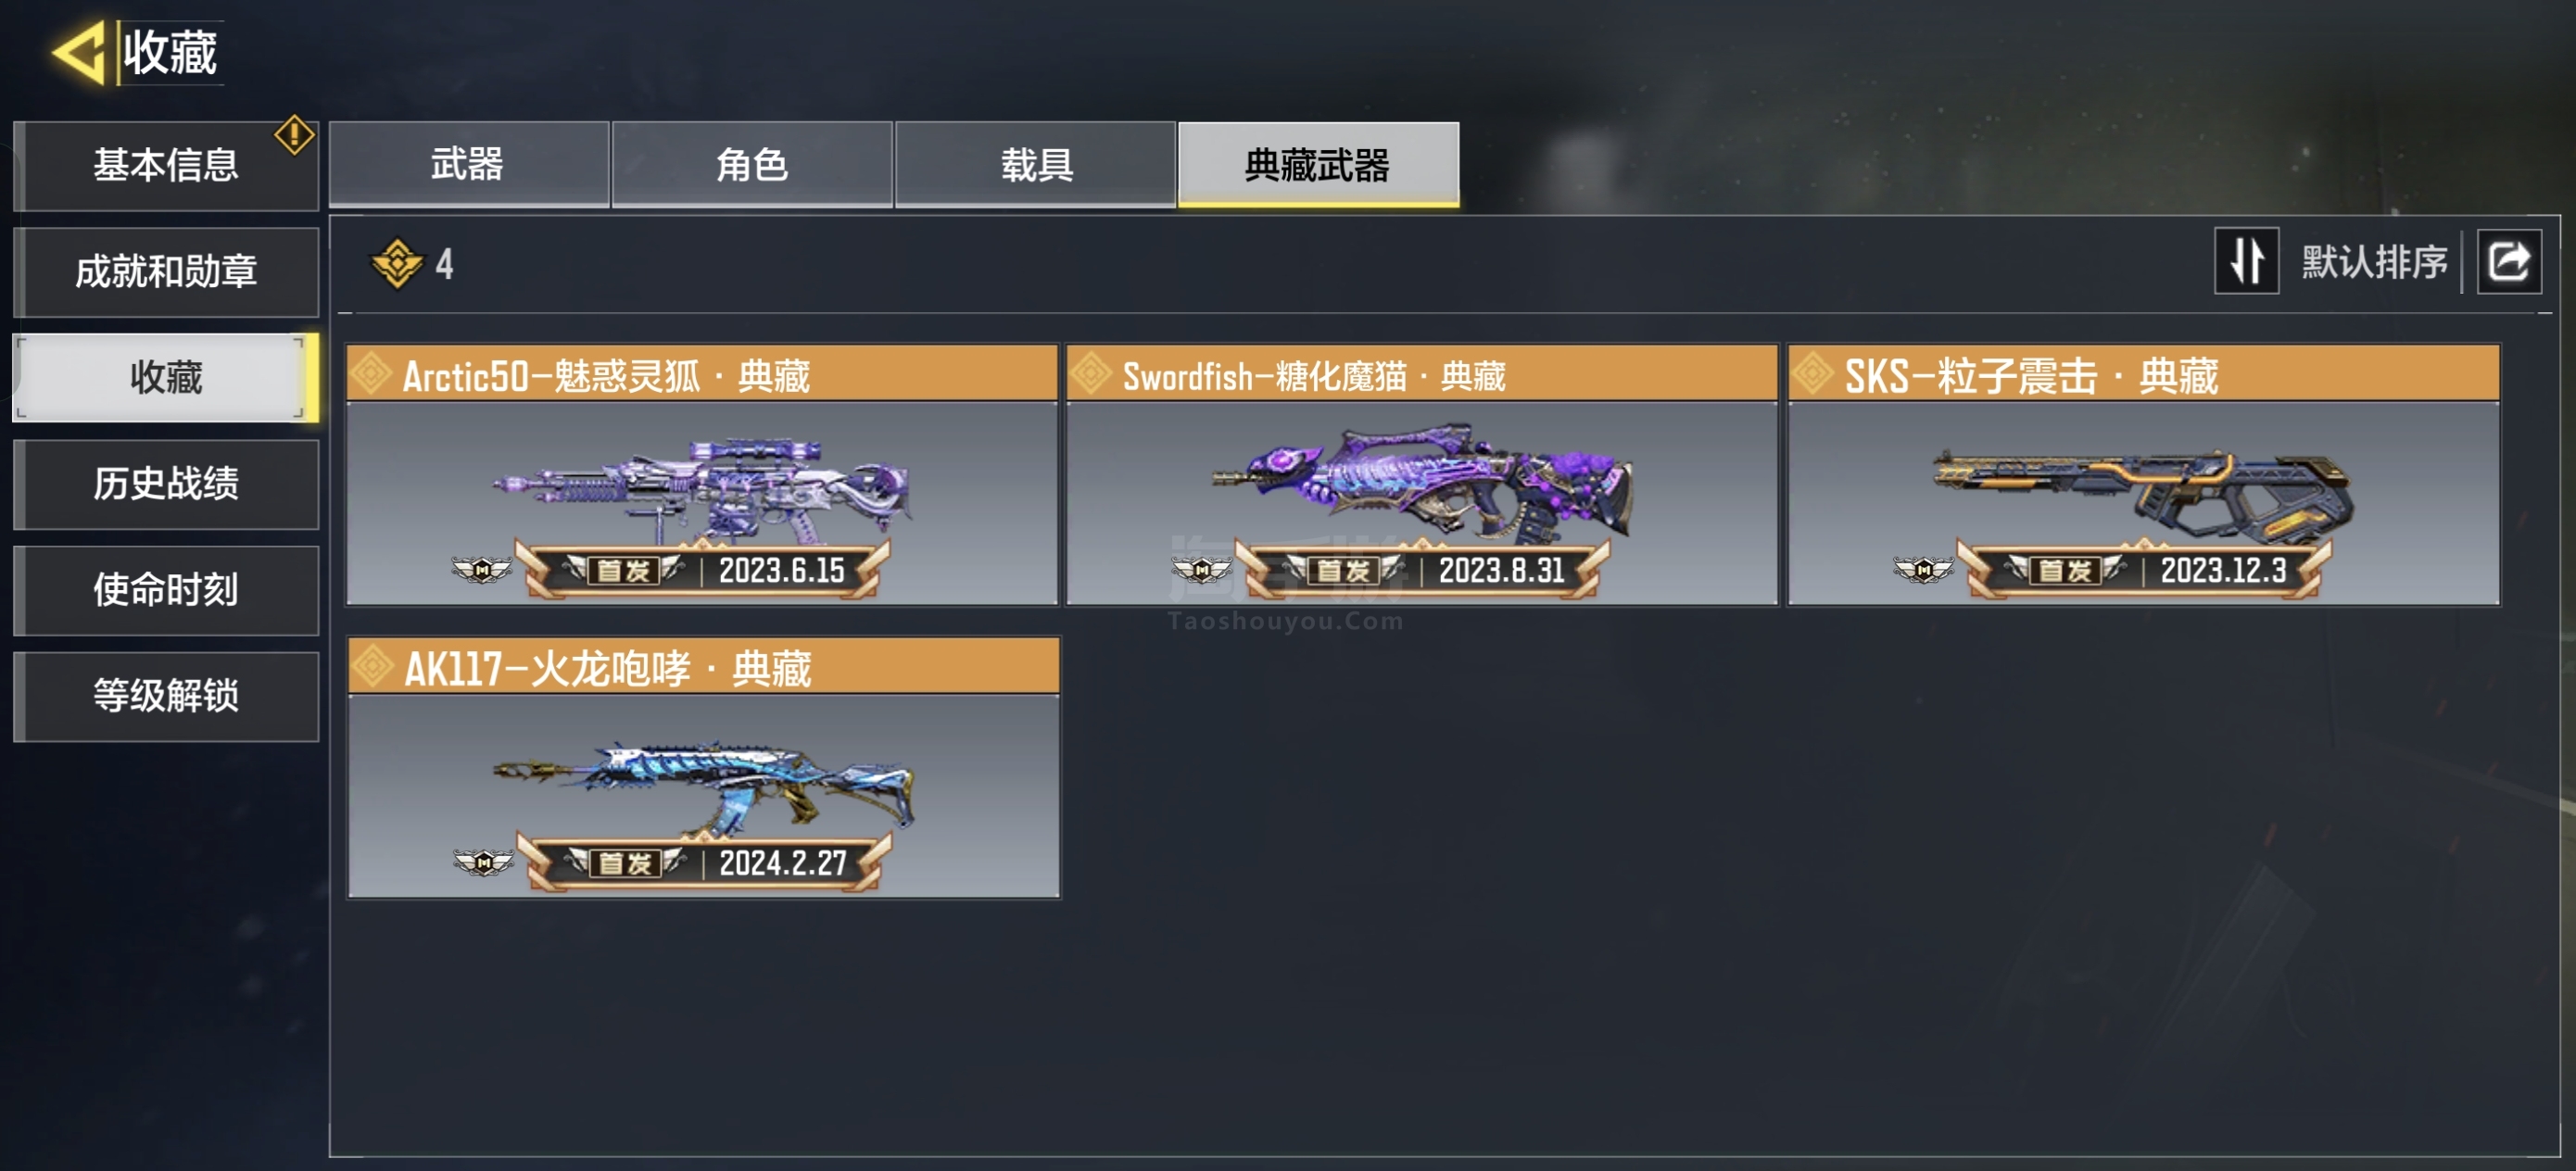Switch to the 角色 tab
Screen dimensions: 2576x1171
(x=752, y=165)
